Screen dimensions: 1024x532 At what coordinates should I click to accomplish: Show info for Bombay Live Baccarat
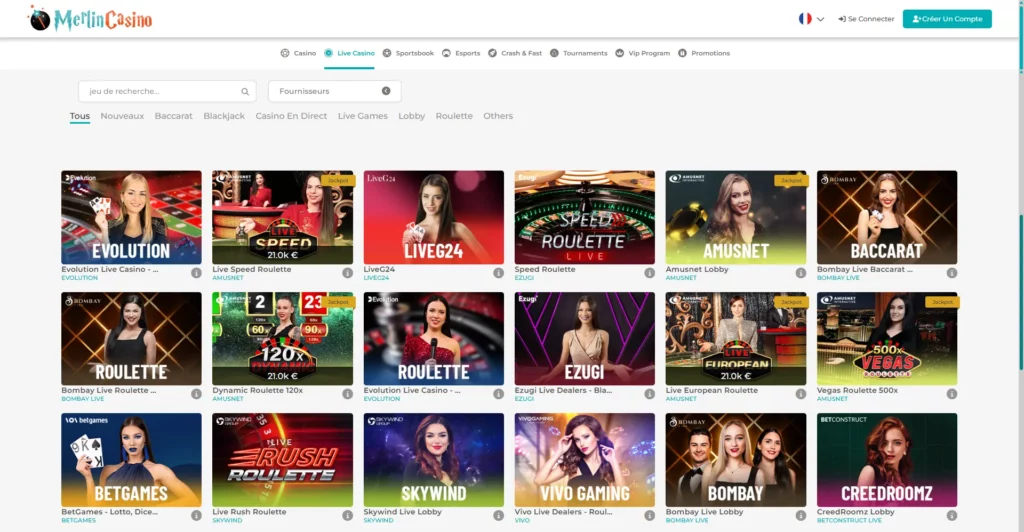click(952, 273)
